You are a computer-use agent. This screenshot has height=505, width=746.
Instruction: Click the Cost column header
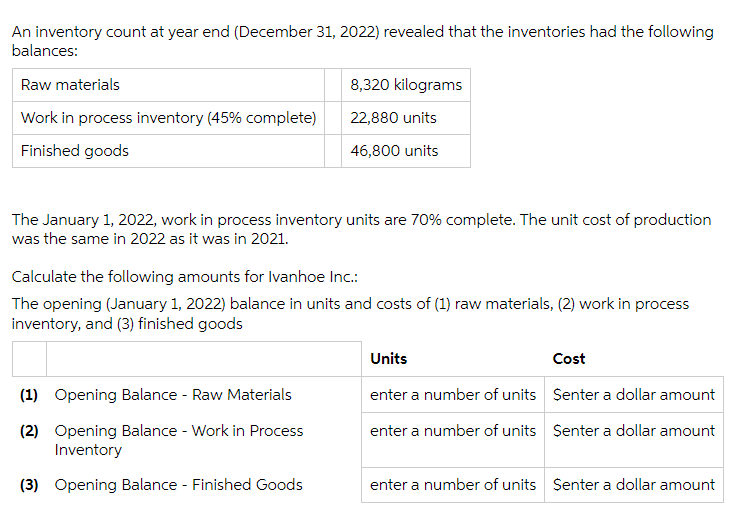[x=569, y=358]
